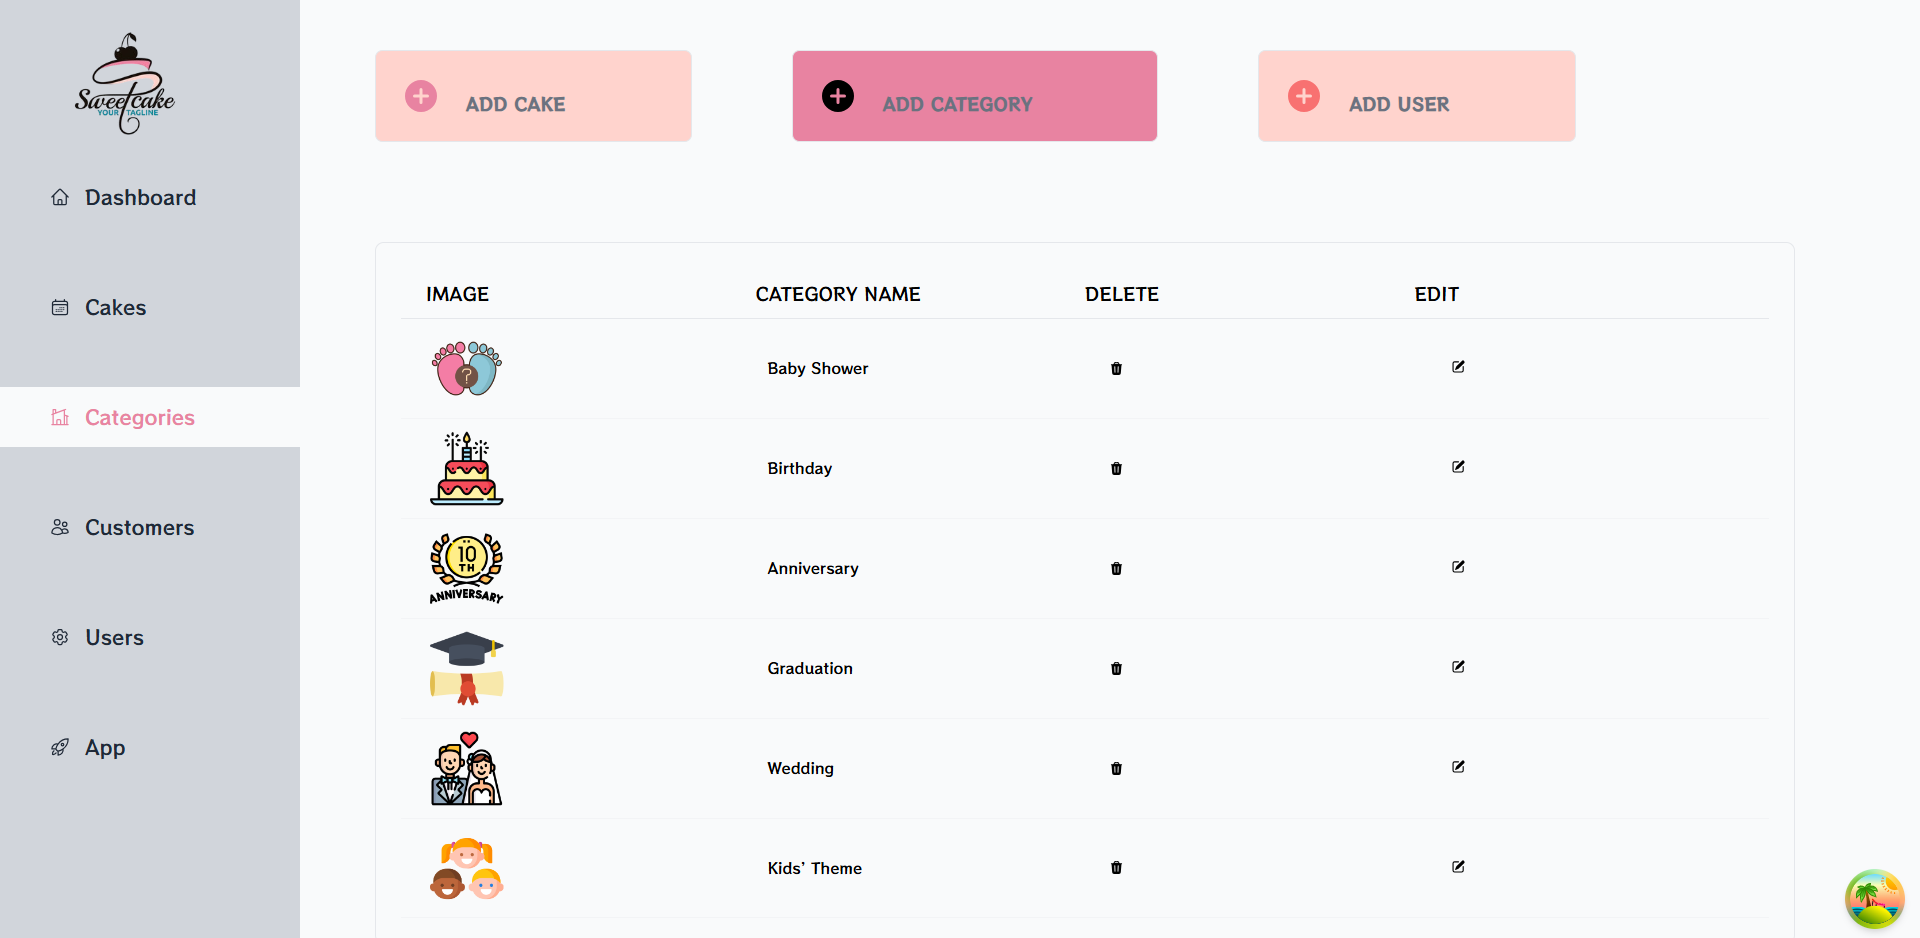This screenshot has height=938, width=1920.
Task: Click the Add Cake button
Action: 533,96
